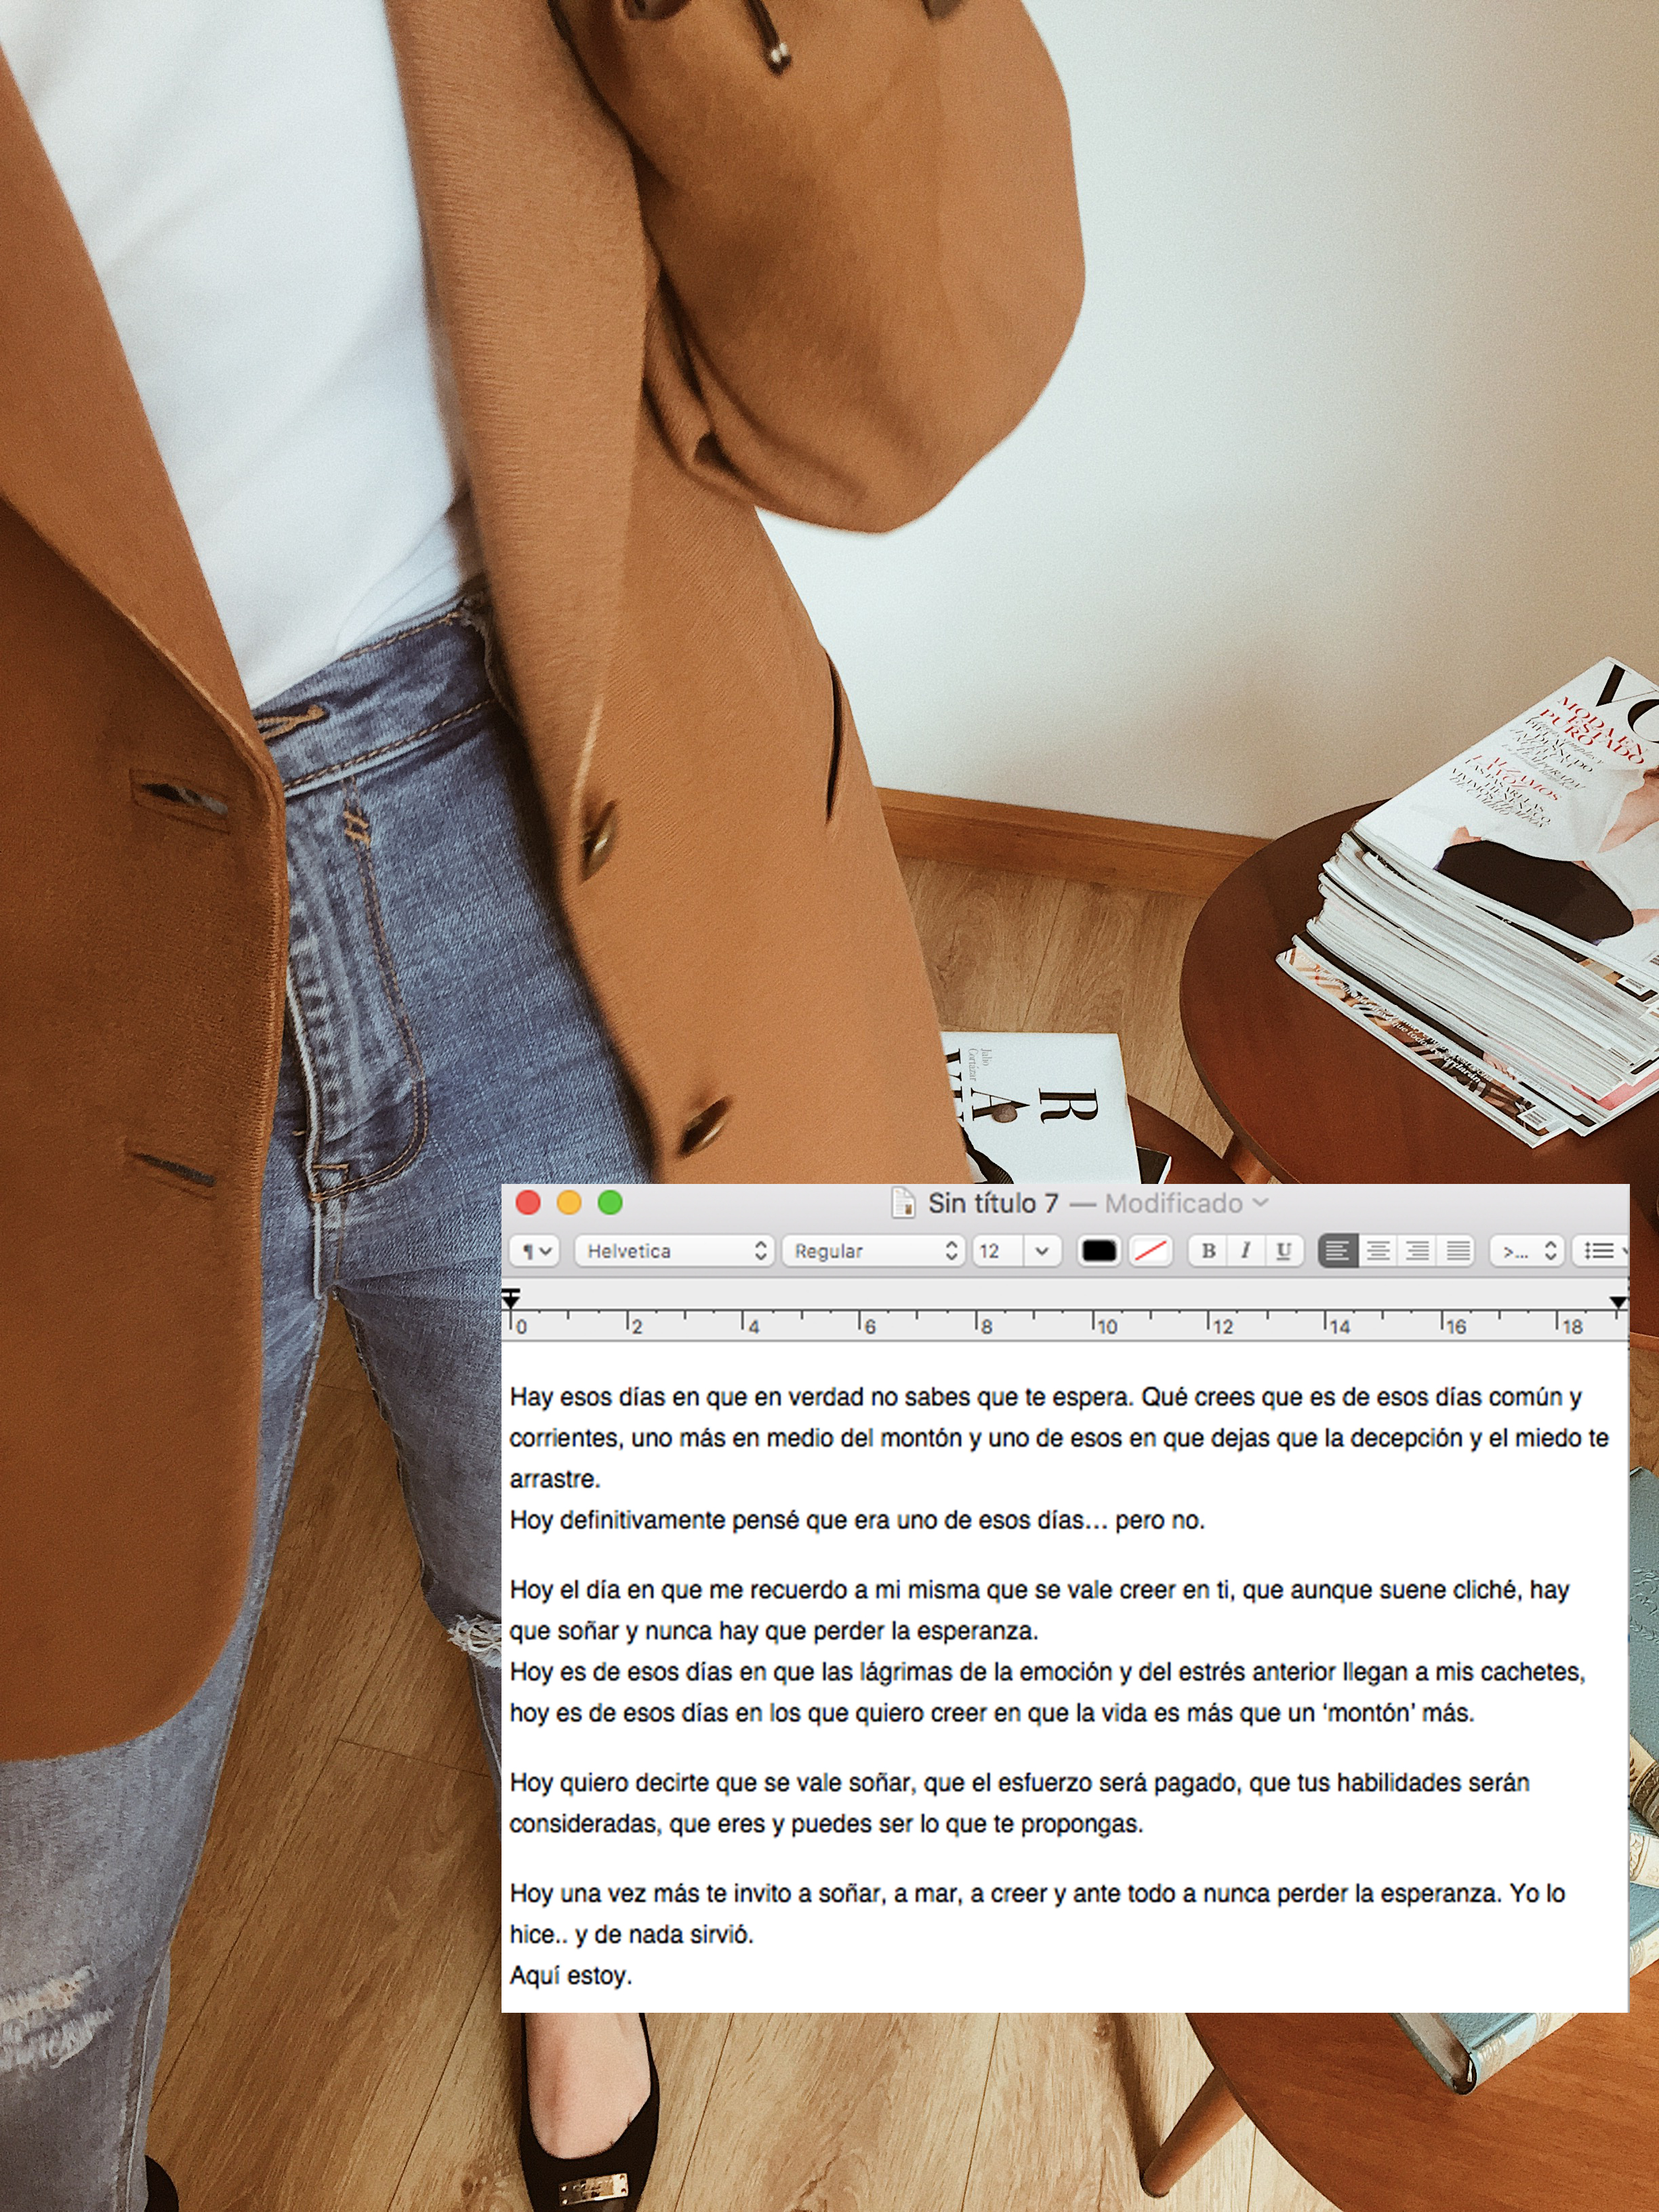Click the right margin marker on ruler
1659x2212 pixels.
(x=1618, y=1302)
